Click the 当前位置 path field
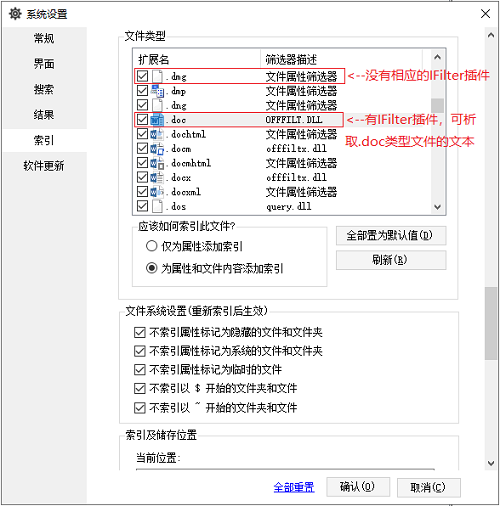This screenshot has height=506, width=500. (x=285, y=469)
